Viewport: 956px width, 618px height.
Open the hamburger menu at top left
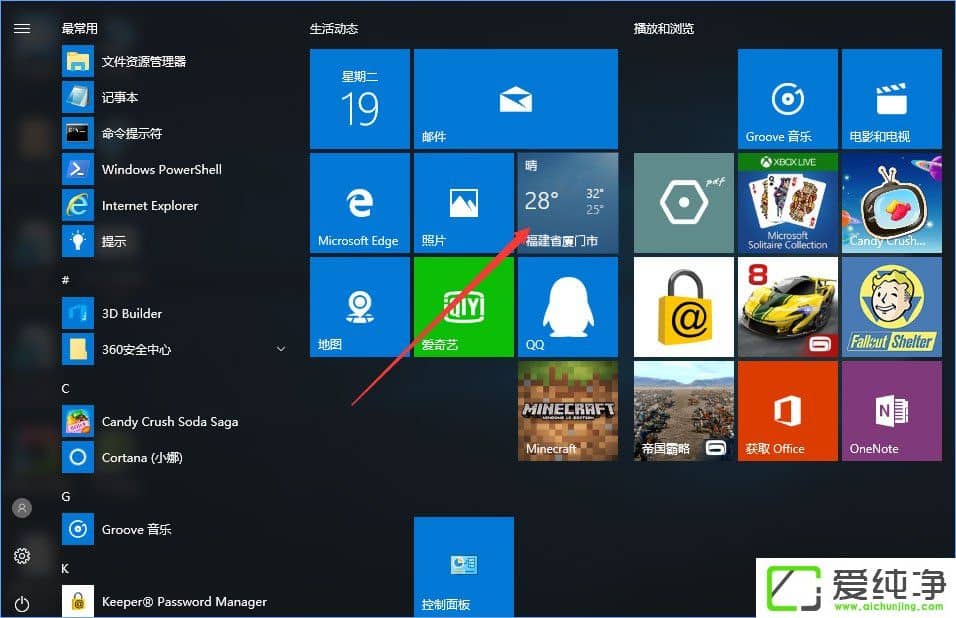[22, 28]
